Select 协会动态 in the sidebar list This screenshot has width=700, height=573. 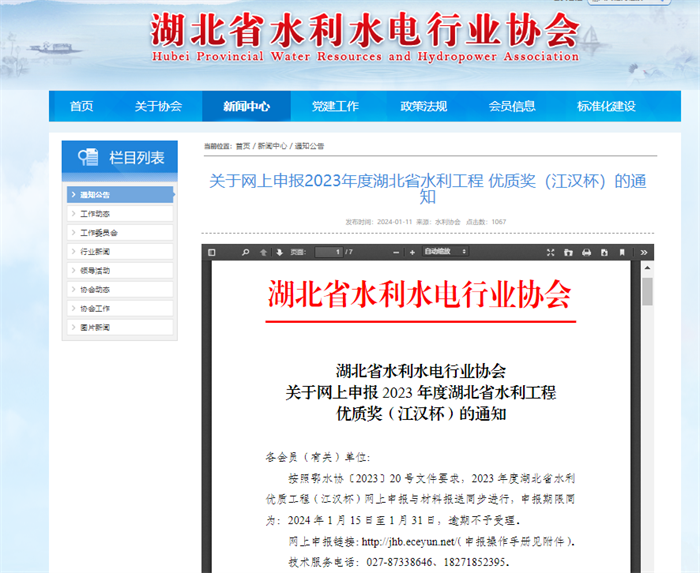(120, 290)
